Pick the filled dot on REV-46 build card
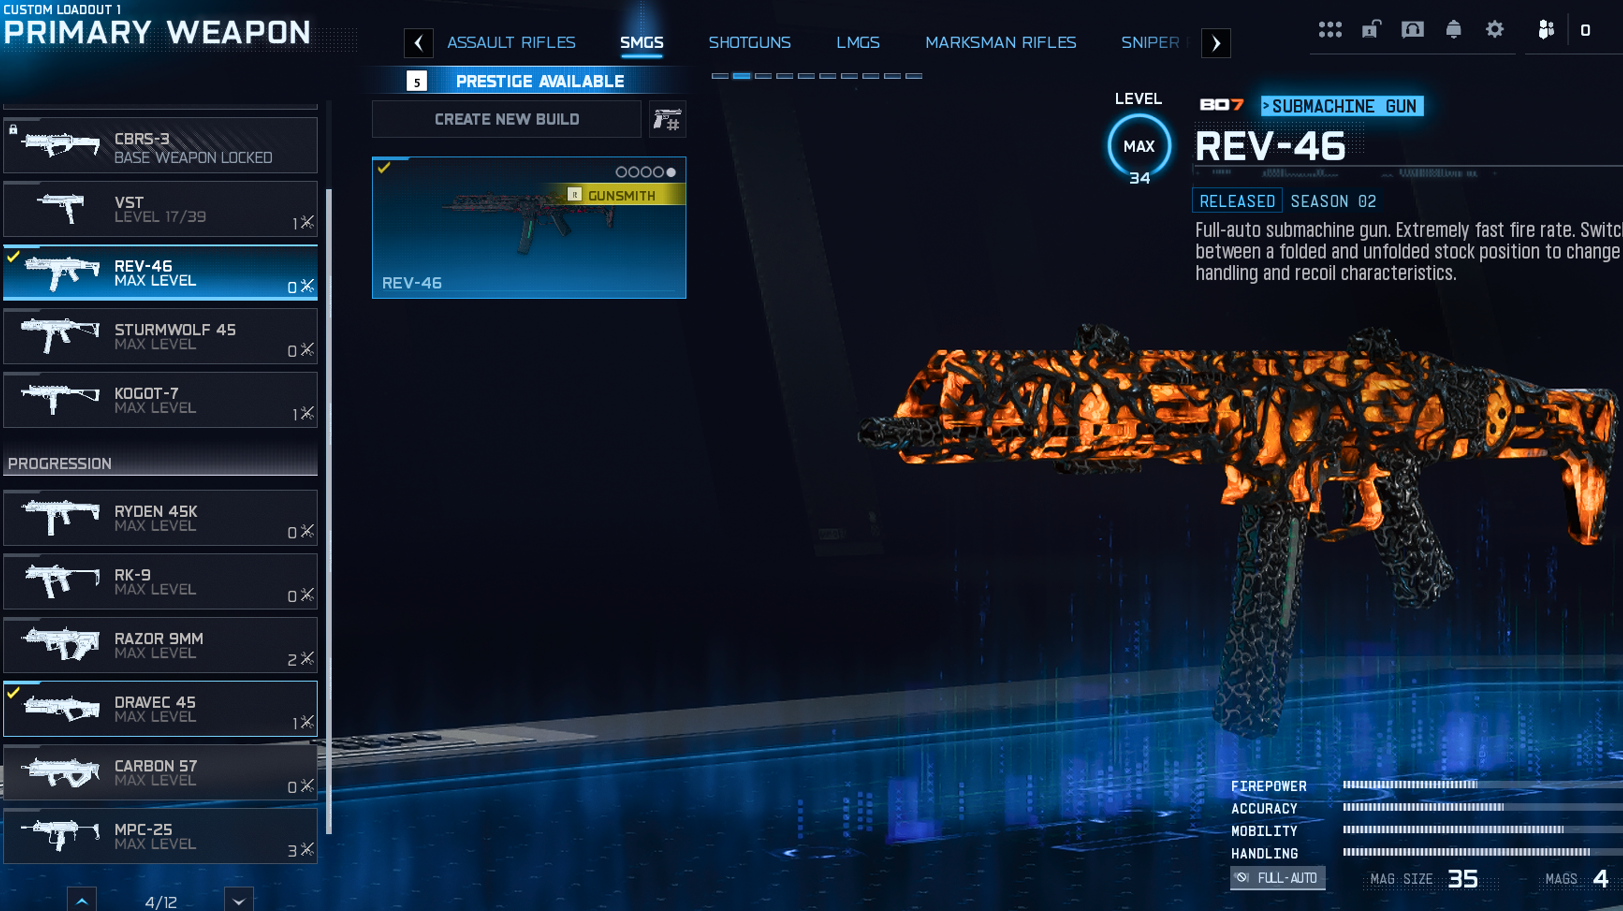Image resolution: width=1623 pixels, height=911 pixels. click(671, 172)
